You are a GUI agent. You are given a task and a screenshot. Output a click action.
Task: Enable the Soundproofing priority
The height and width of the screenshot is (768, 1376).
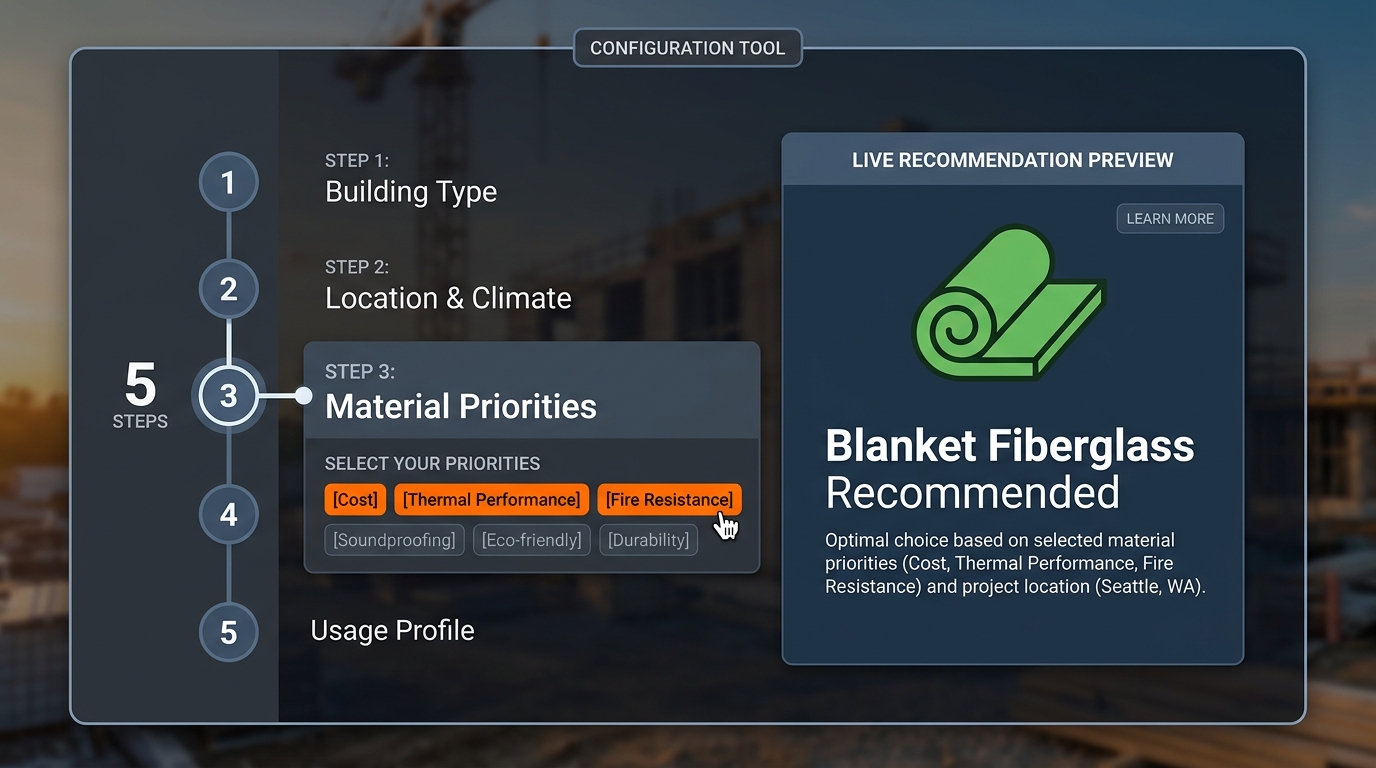coord(394,539)
